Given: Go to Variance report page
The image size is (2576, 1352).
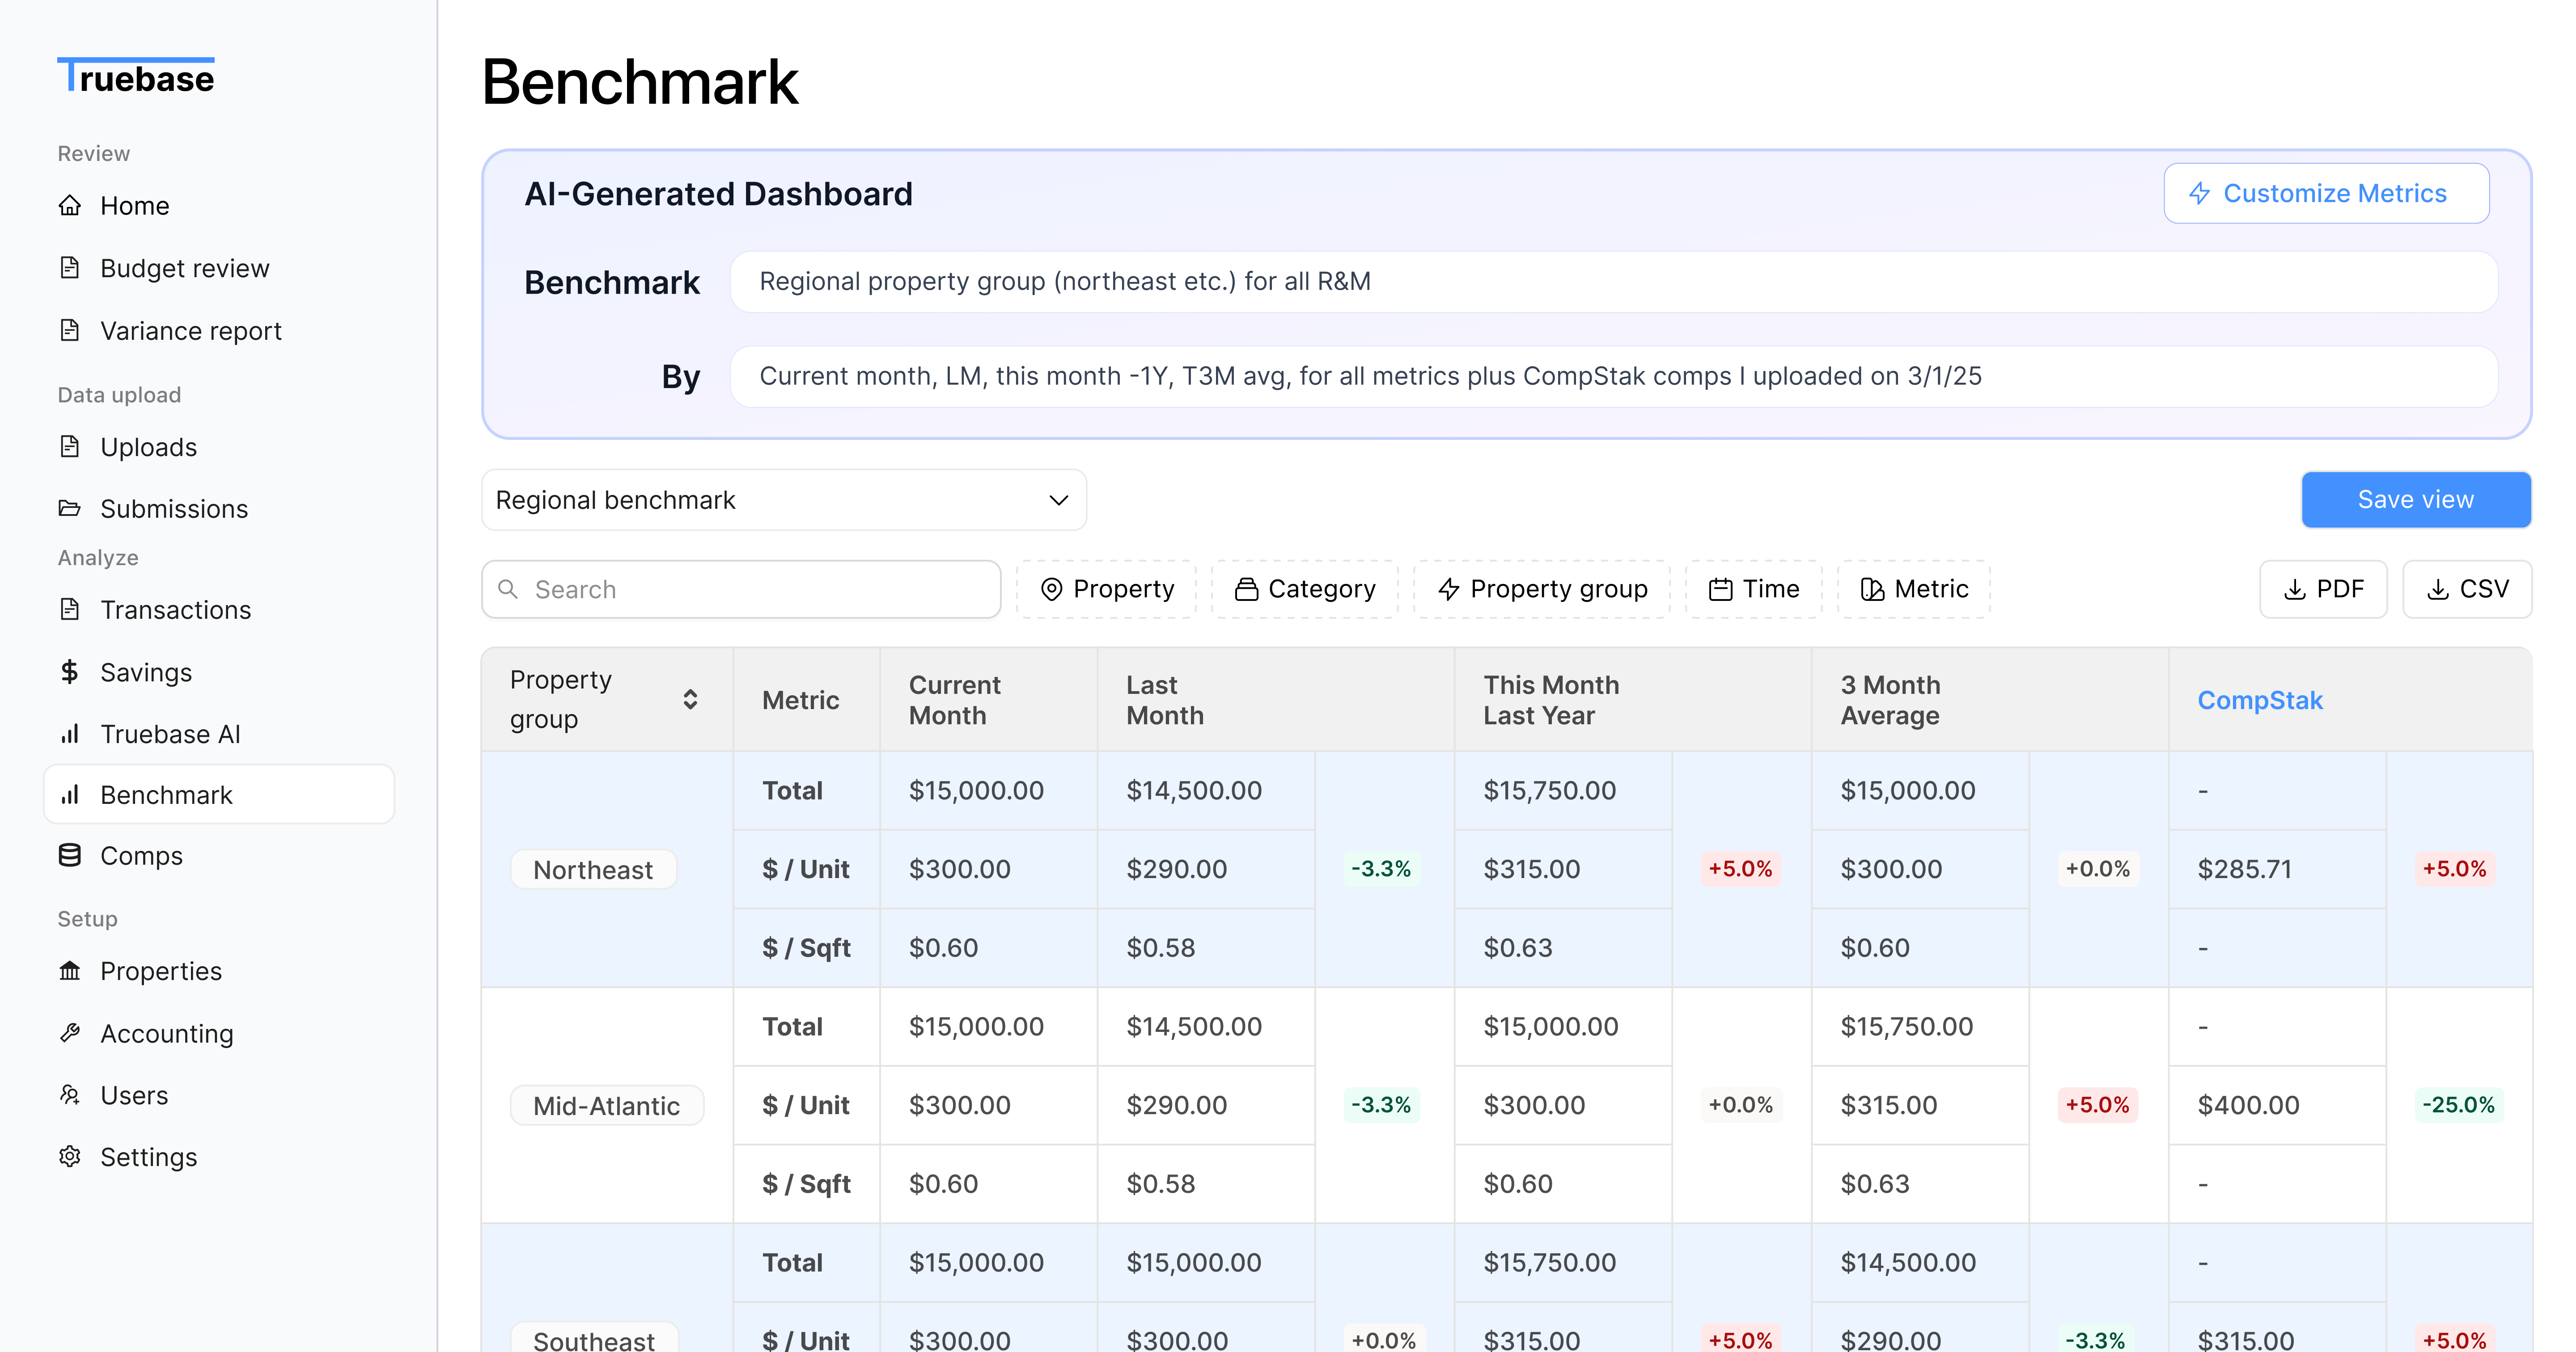Looking at the screenshot, I should [190, 331].
